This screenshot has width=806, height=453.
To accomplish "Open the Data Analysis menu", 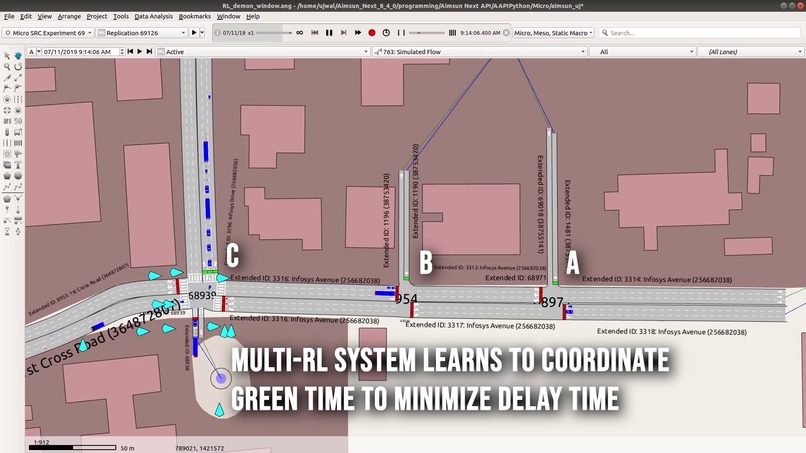I will [x=153, y=16].
